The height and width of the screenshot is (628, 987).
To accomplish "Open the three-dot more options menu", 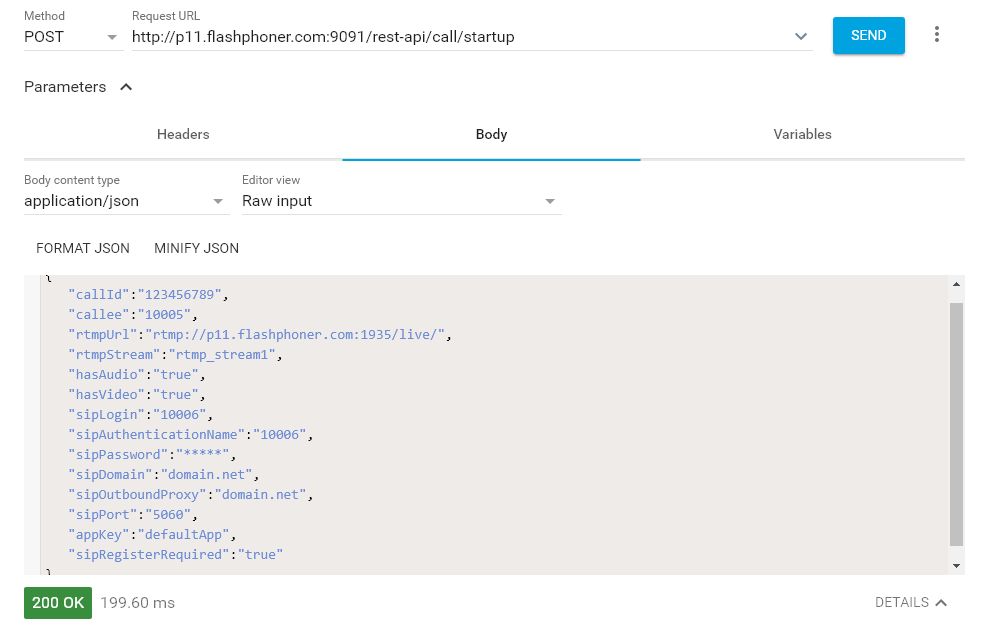I will 936,35.
